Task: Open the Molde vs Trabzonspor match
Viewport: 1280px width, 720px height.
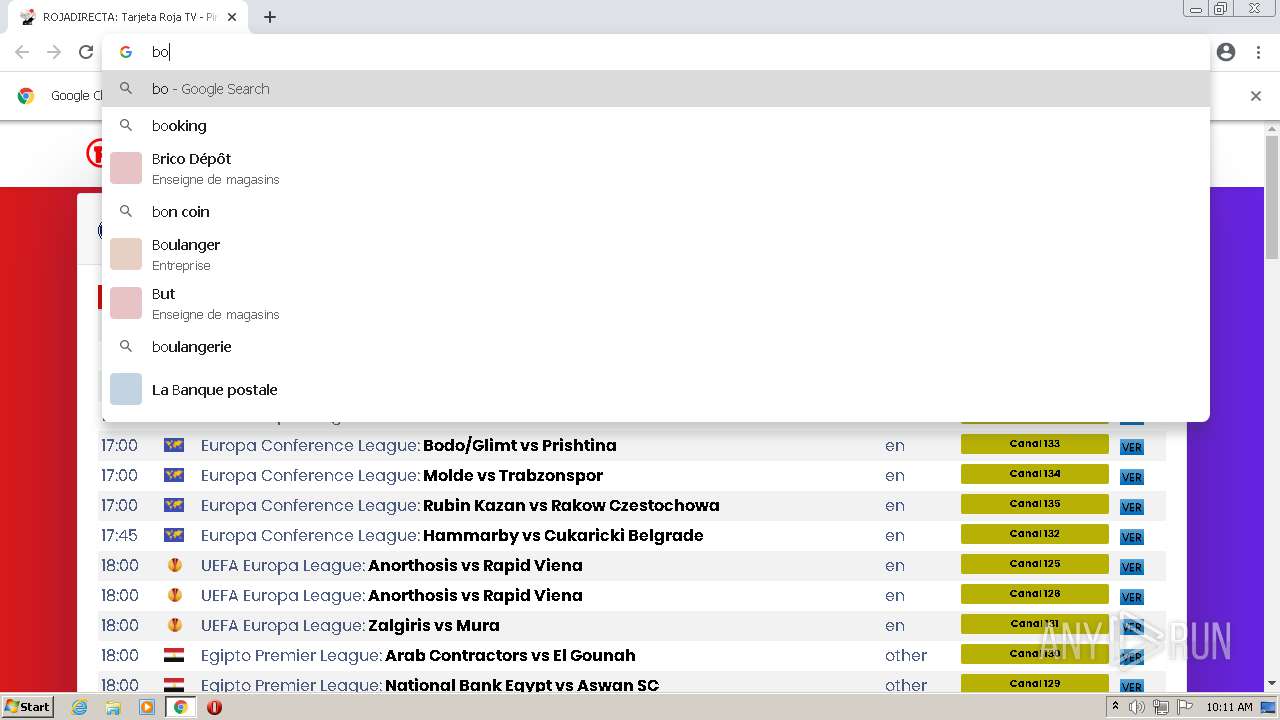Action: (513, 475)
